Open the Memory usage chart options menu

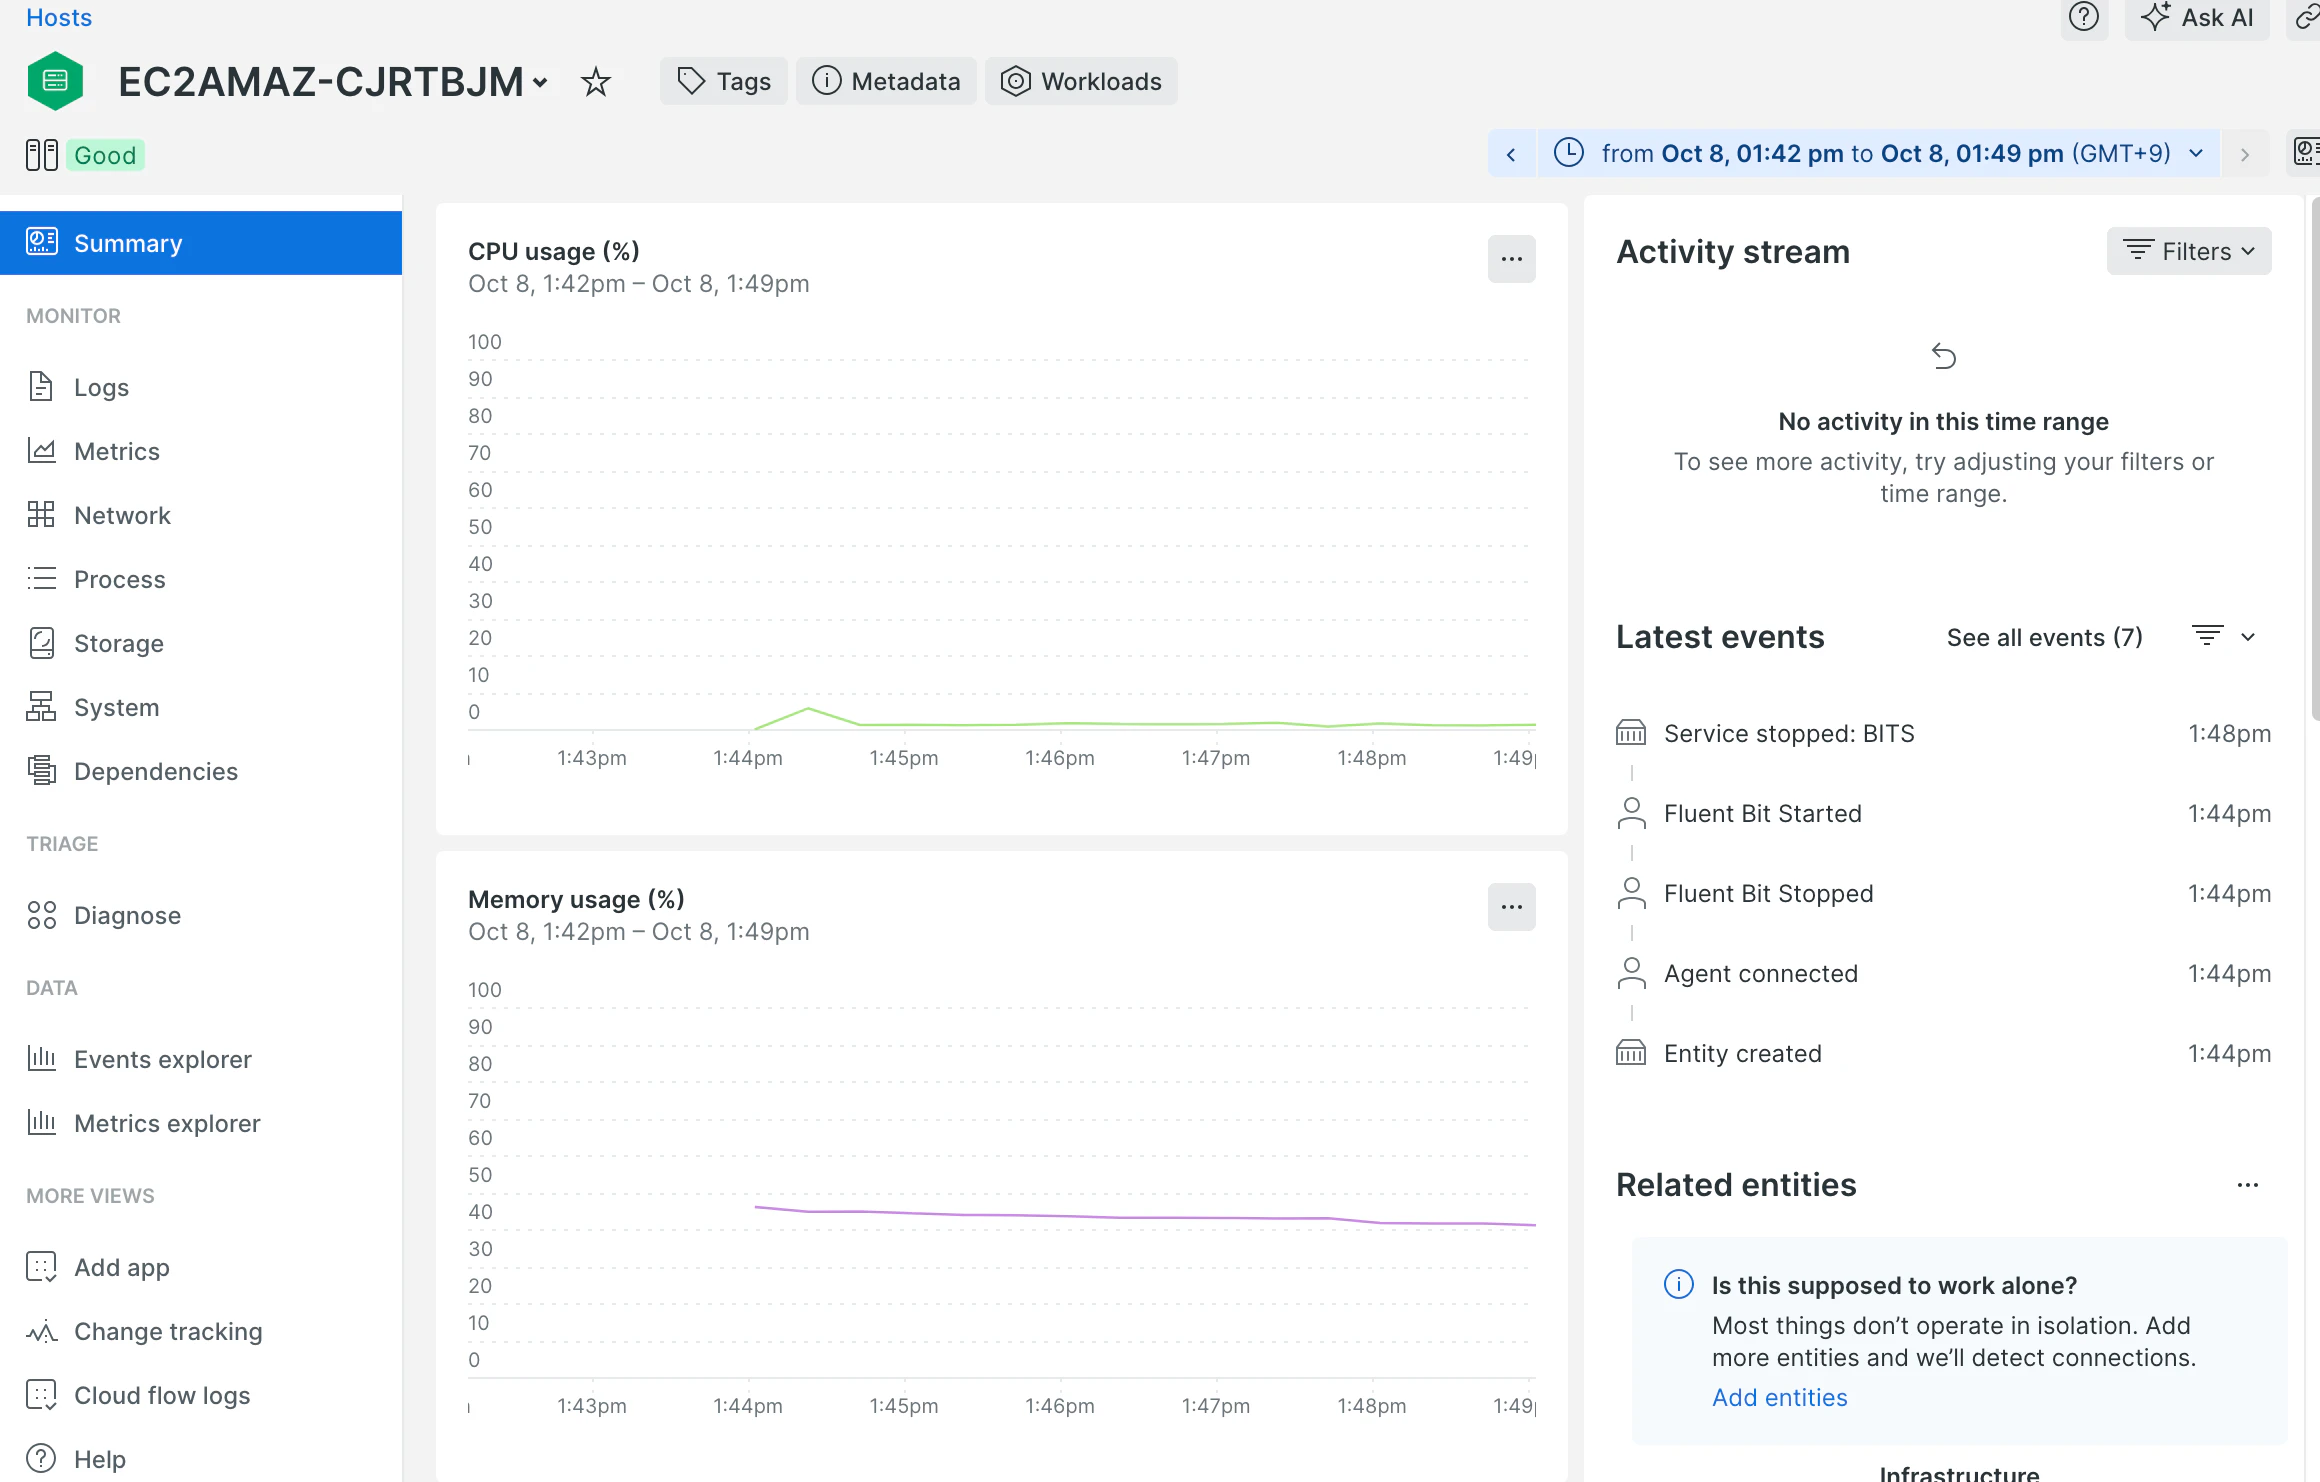1511,907
